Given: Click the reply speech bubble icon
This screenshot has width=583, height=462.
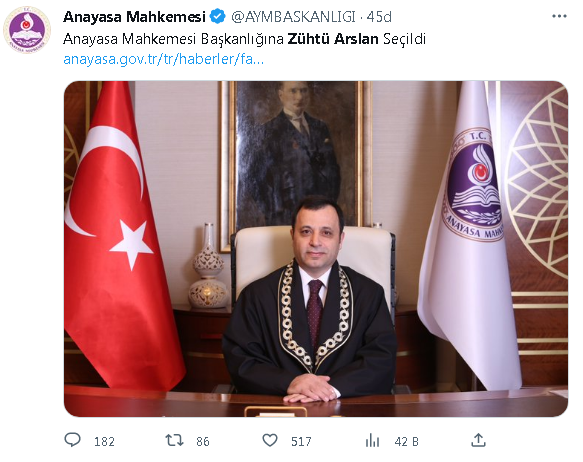Looking at the screenshot, I should coord(72,440).
